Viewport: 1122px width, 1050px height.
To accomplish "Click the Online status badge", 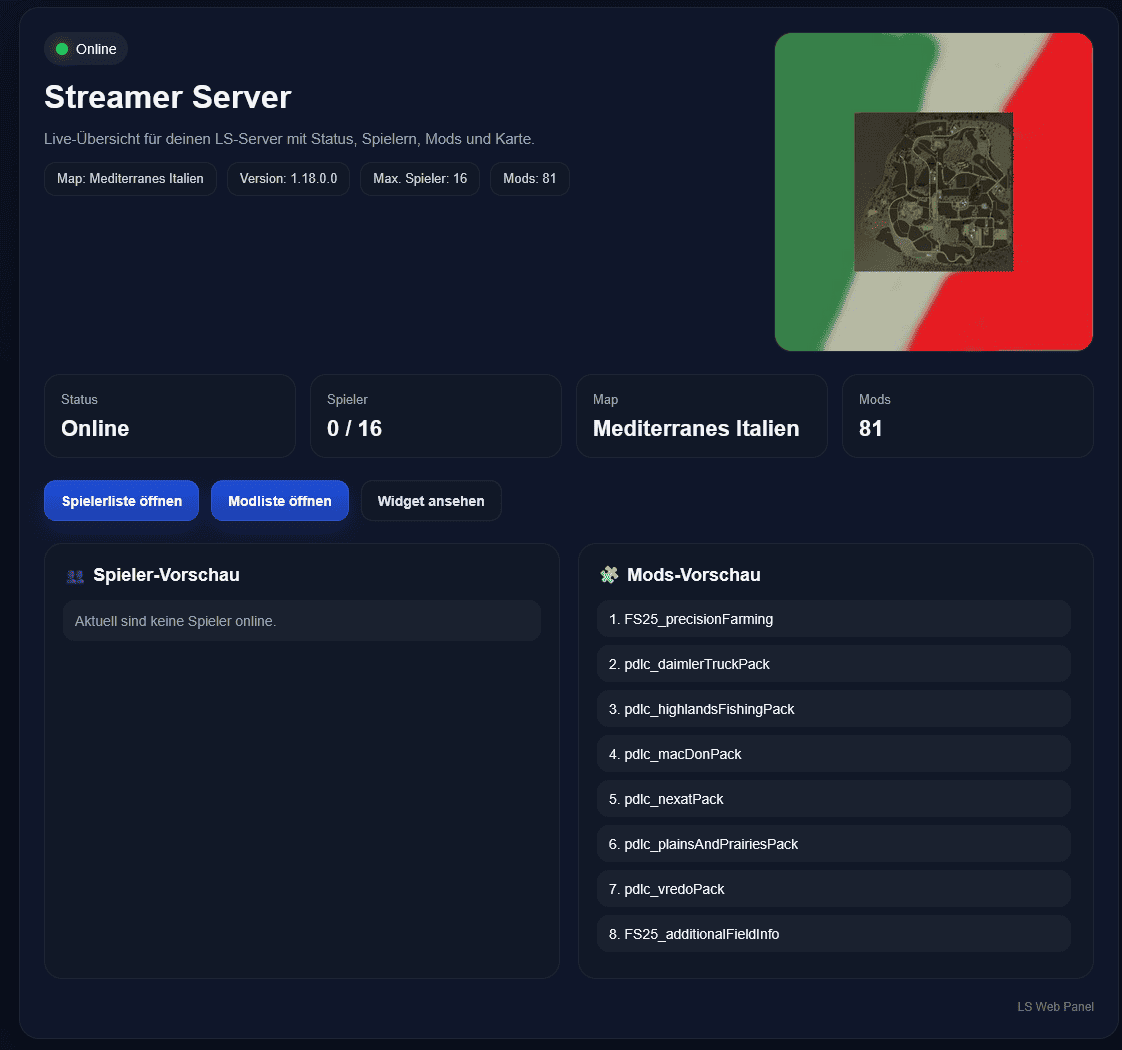I will [x=86, y=49].
